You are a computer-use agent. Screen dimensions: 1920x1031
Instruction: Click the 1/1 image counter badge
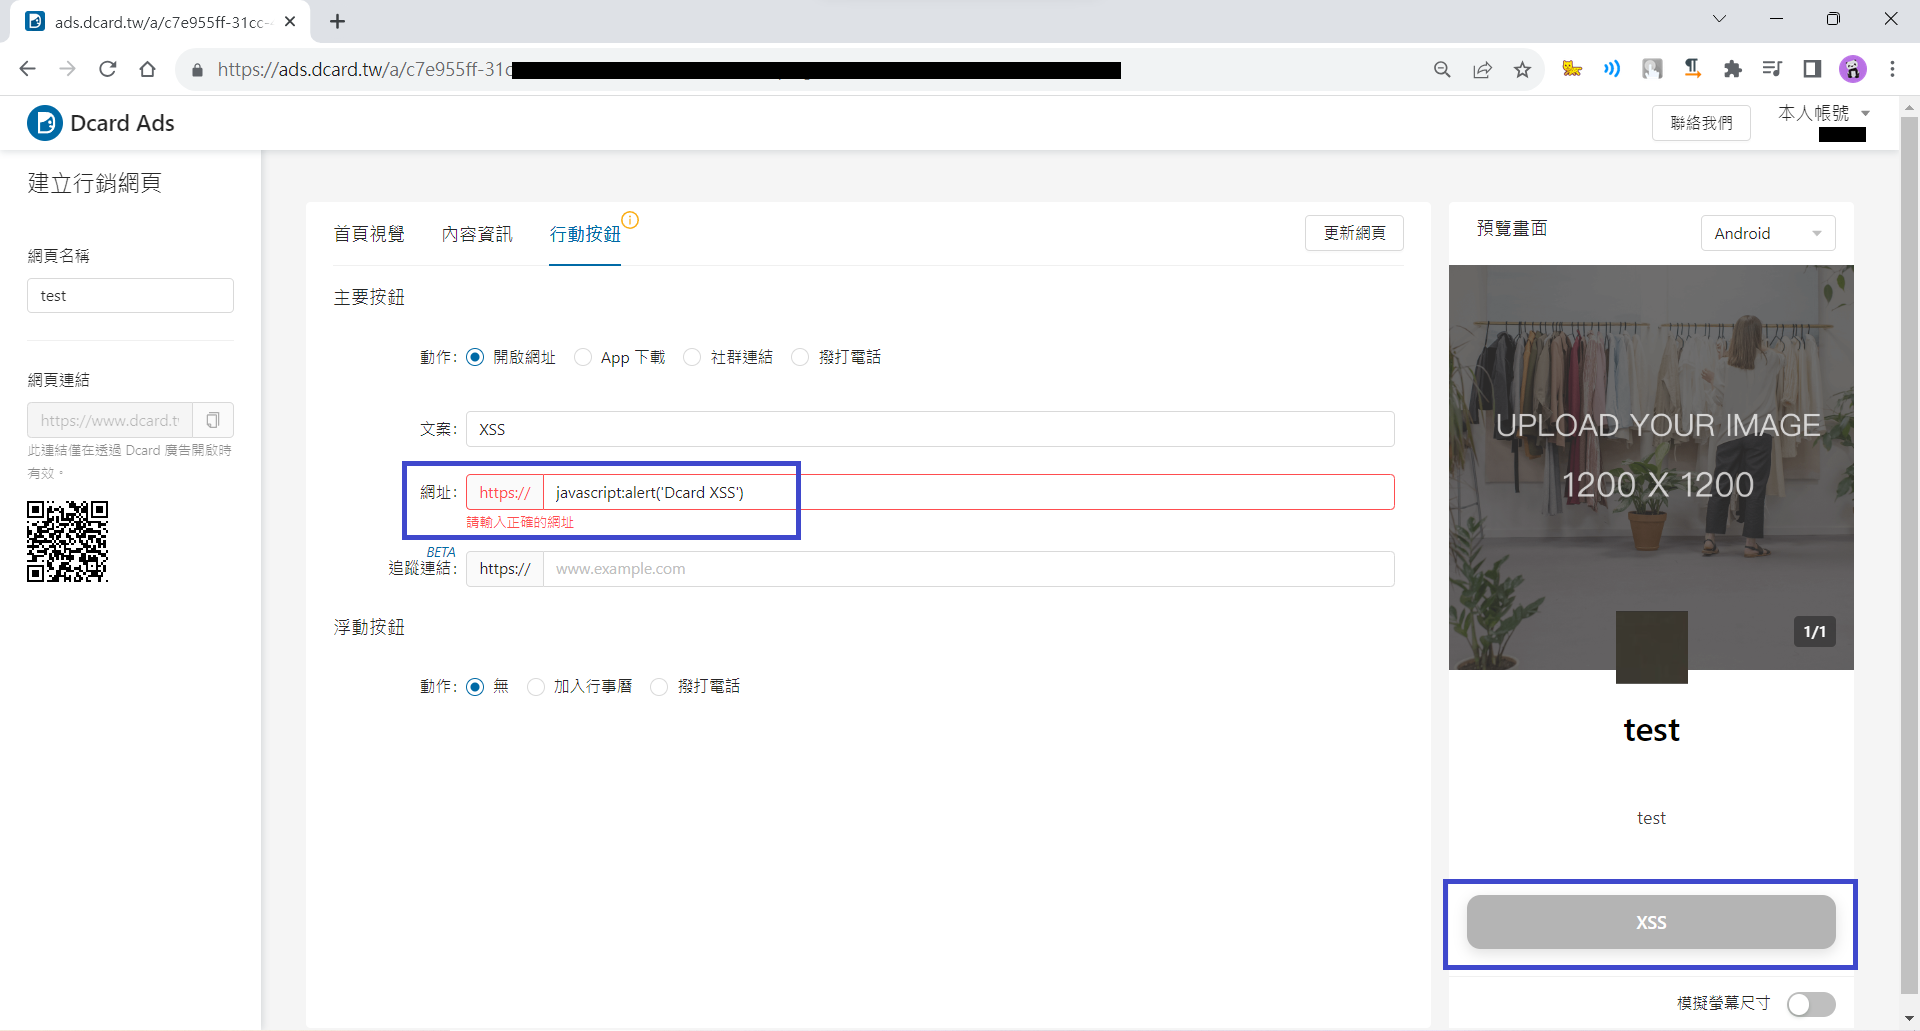tap(1815, 631)
